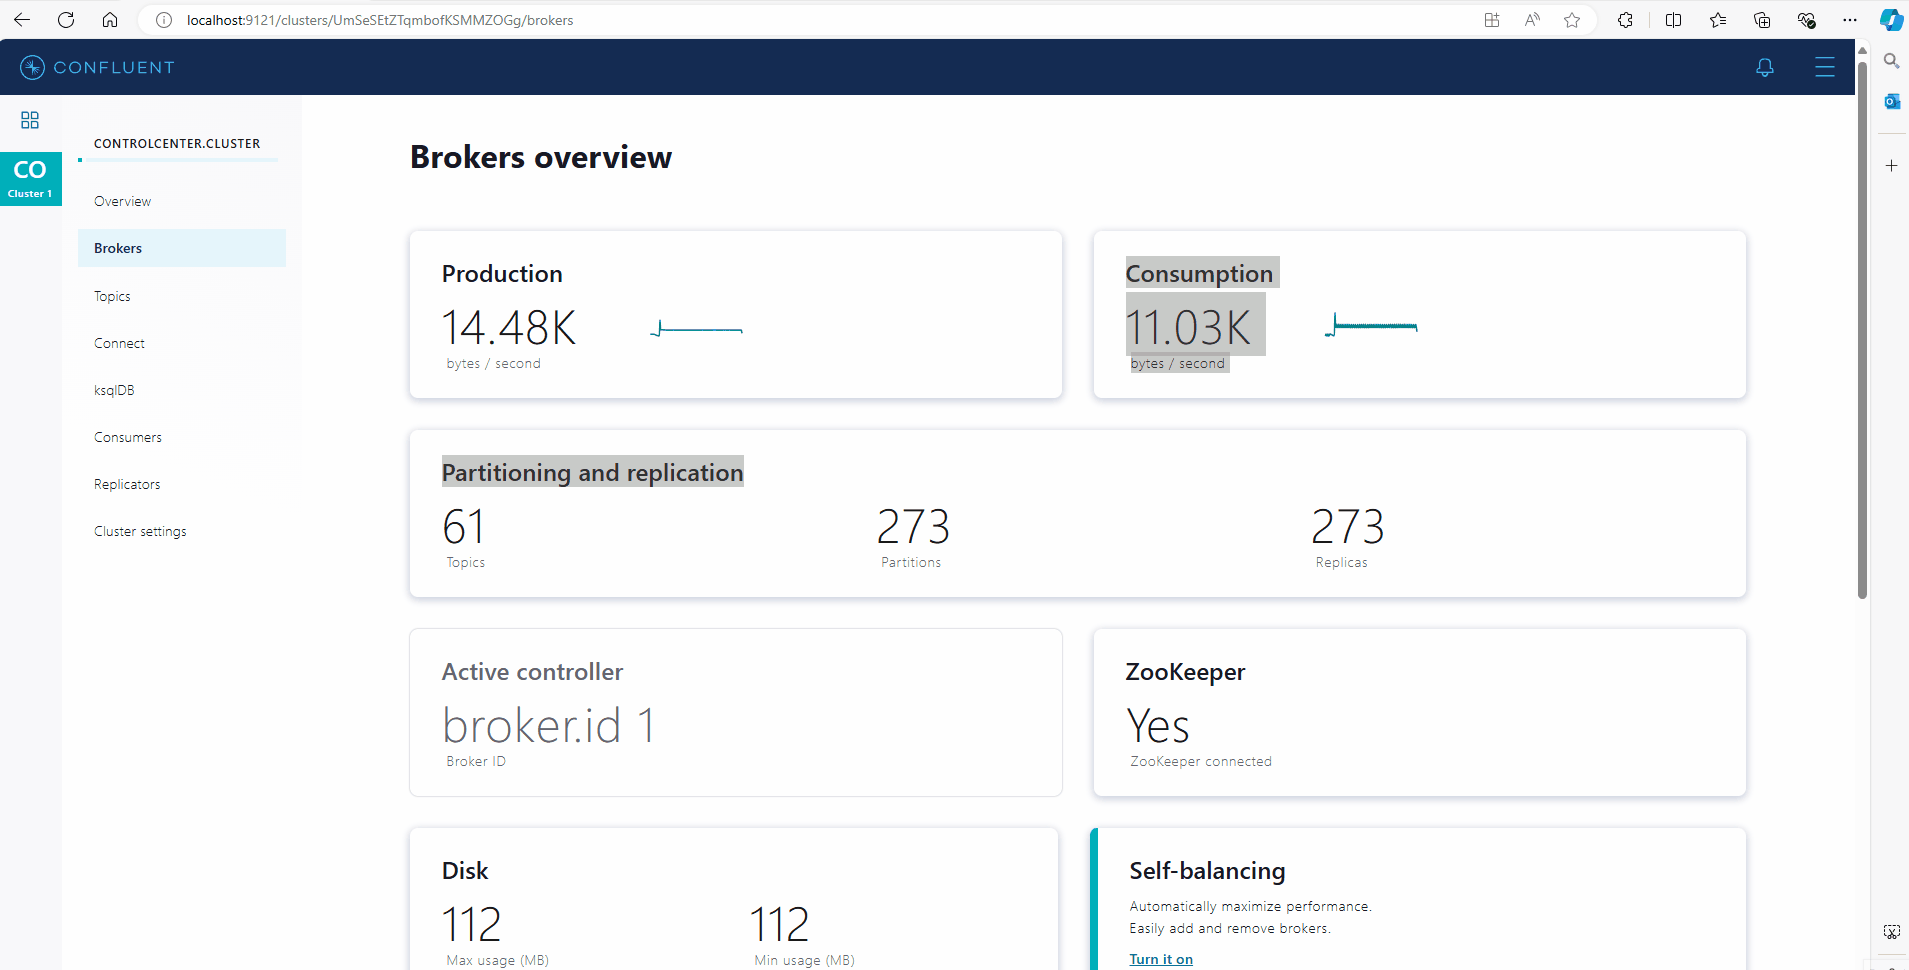Open the Production metrics card
Screen dimensions: 1909x970
735,314
